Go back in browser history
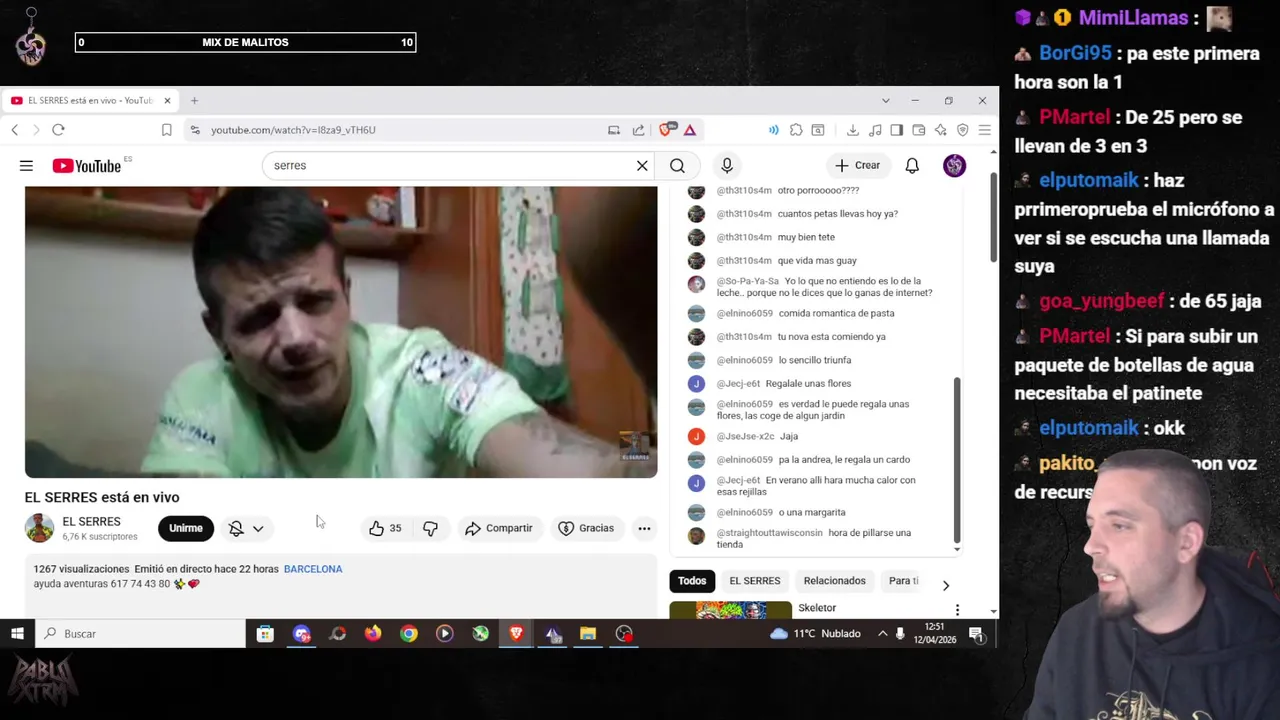1280x720 pixels. click(15, 130)
